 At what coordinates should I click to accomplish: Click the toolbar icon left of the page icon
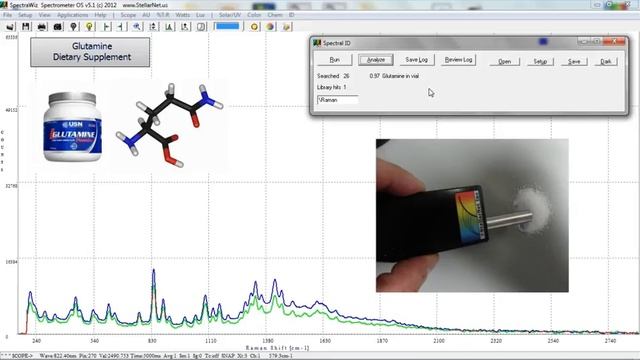184,27
